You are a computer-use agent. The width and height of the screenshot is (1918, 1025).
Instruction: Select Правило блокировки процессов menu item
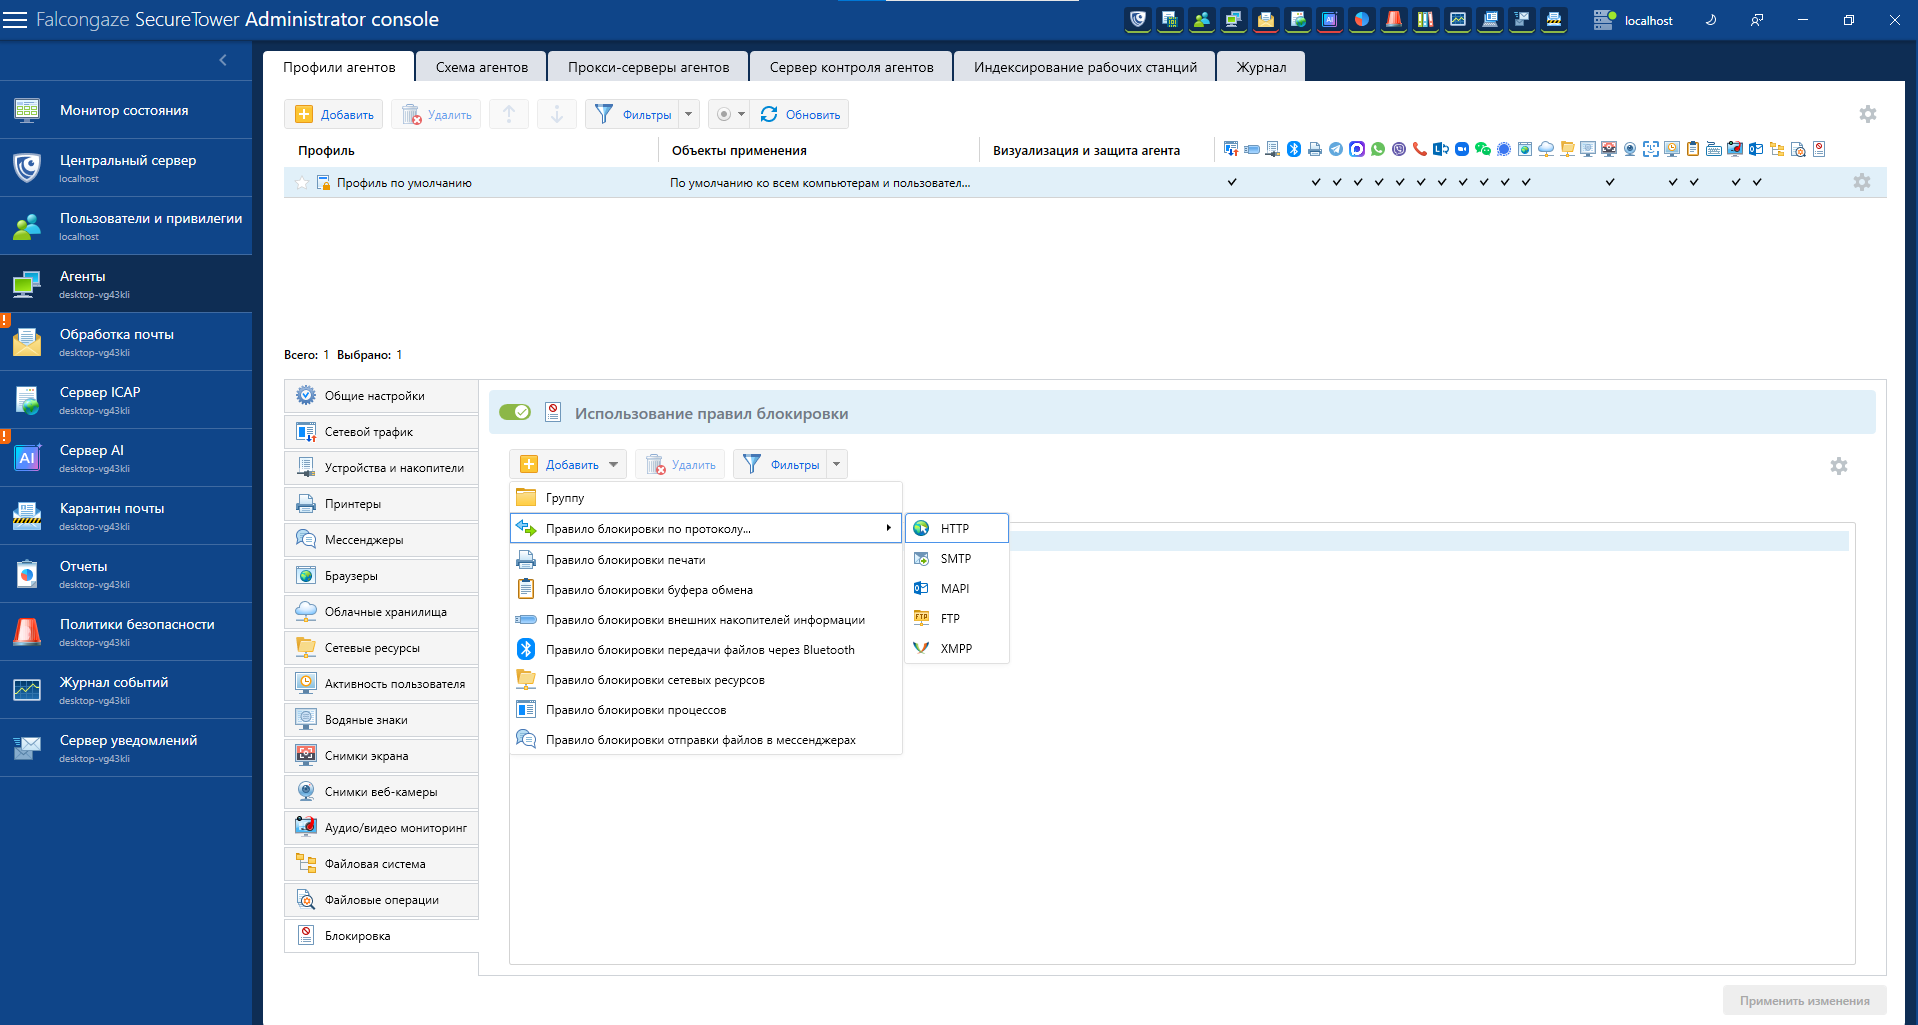point(706,710)
